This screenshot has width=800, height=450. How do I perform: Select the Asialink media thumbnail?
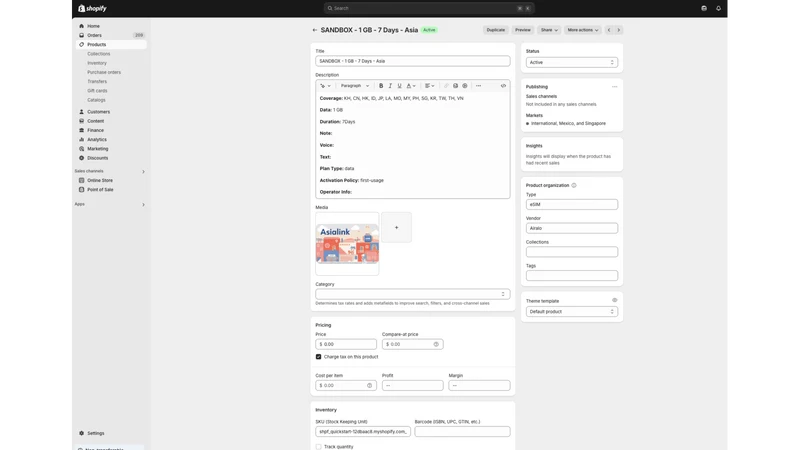[347, 244]
